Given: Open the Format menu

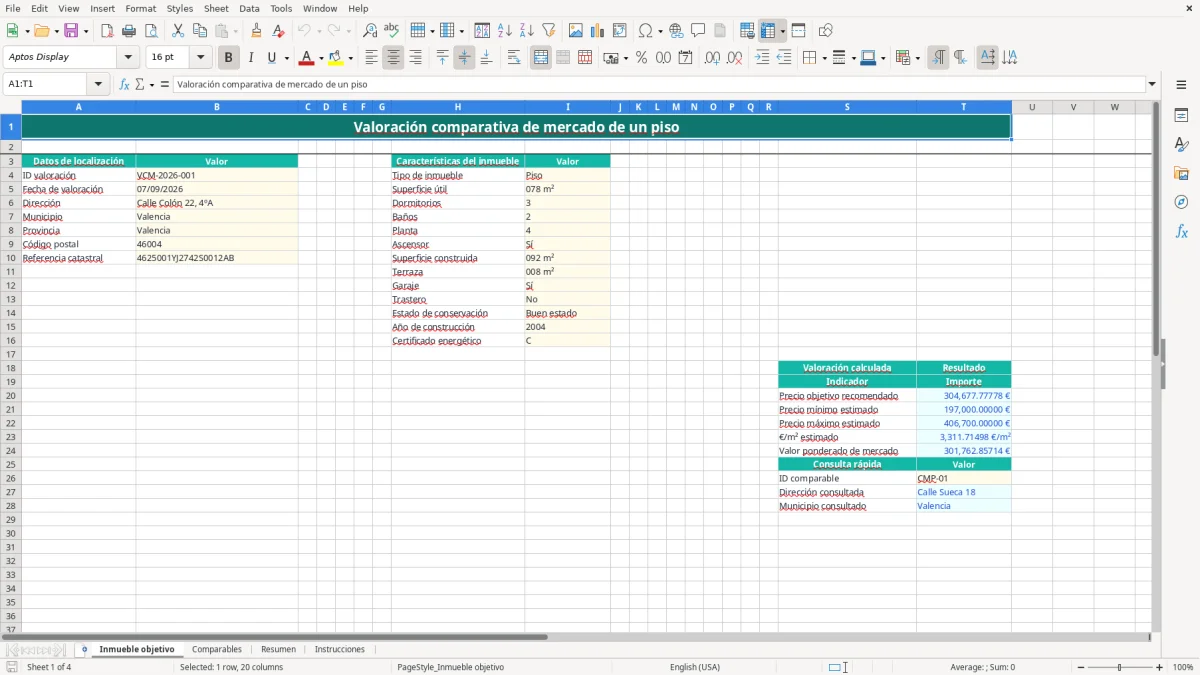Looking at the screenshot, I should [x=140, y=8].
